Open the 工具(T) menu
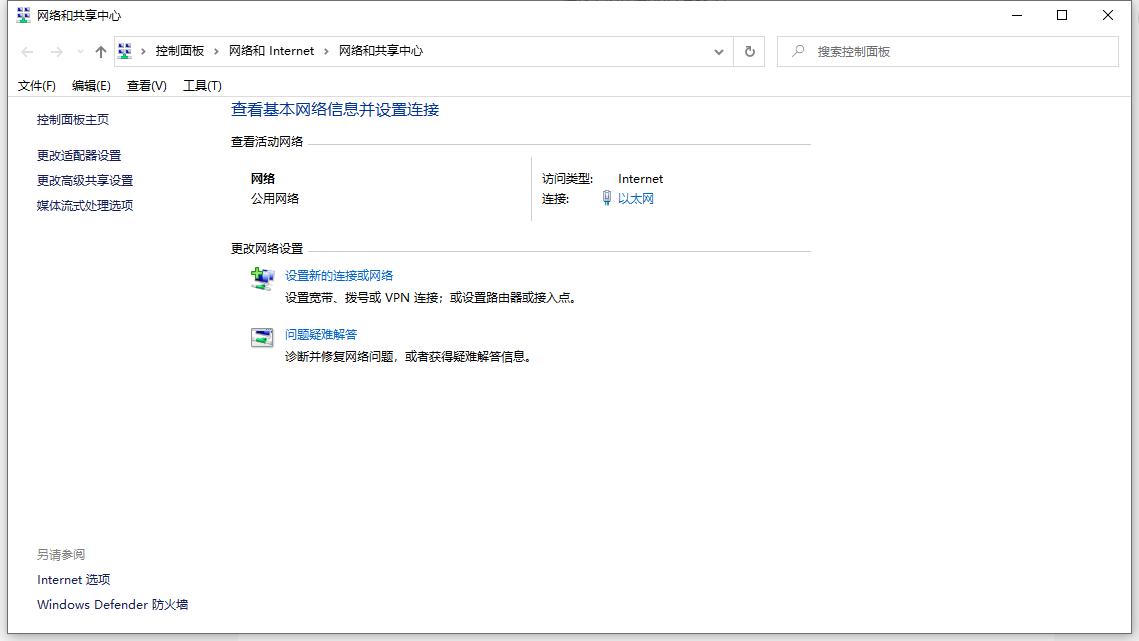This screenshot has width=1139, height=641. point(201,85)
